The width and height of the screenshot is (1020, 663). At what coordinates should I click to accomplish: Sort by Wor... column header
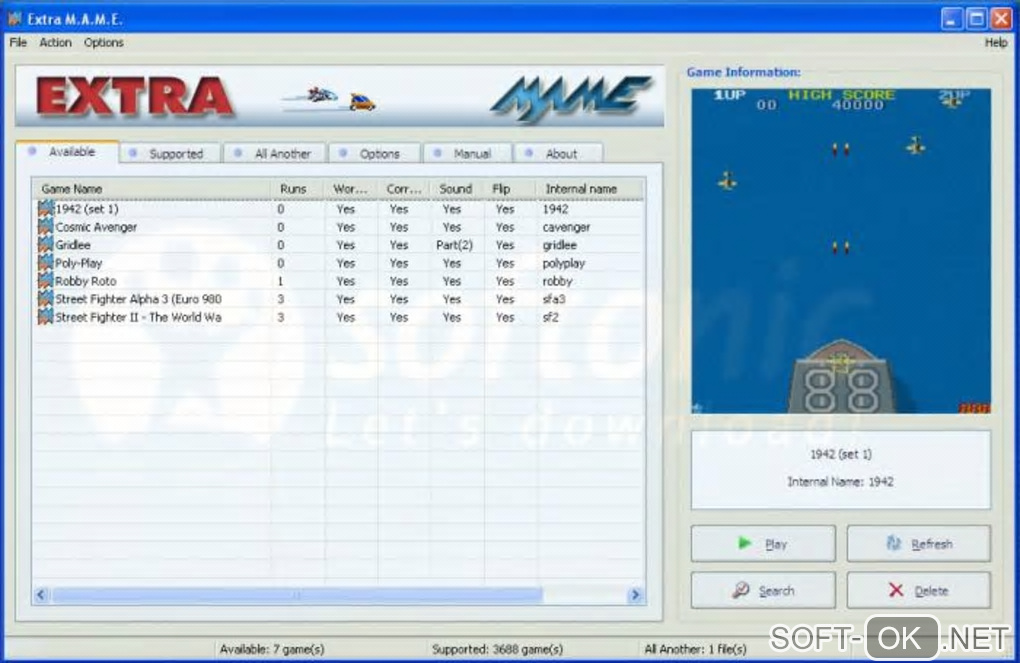click(351, 189)
